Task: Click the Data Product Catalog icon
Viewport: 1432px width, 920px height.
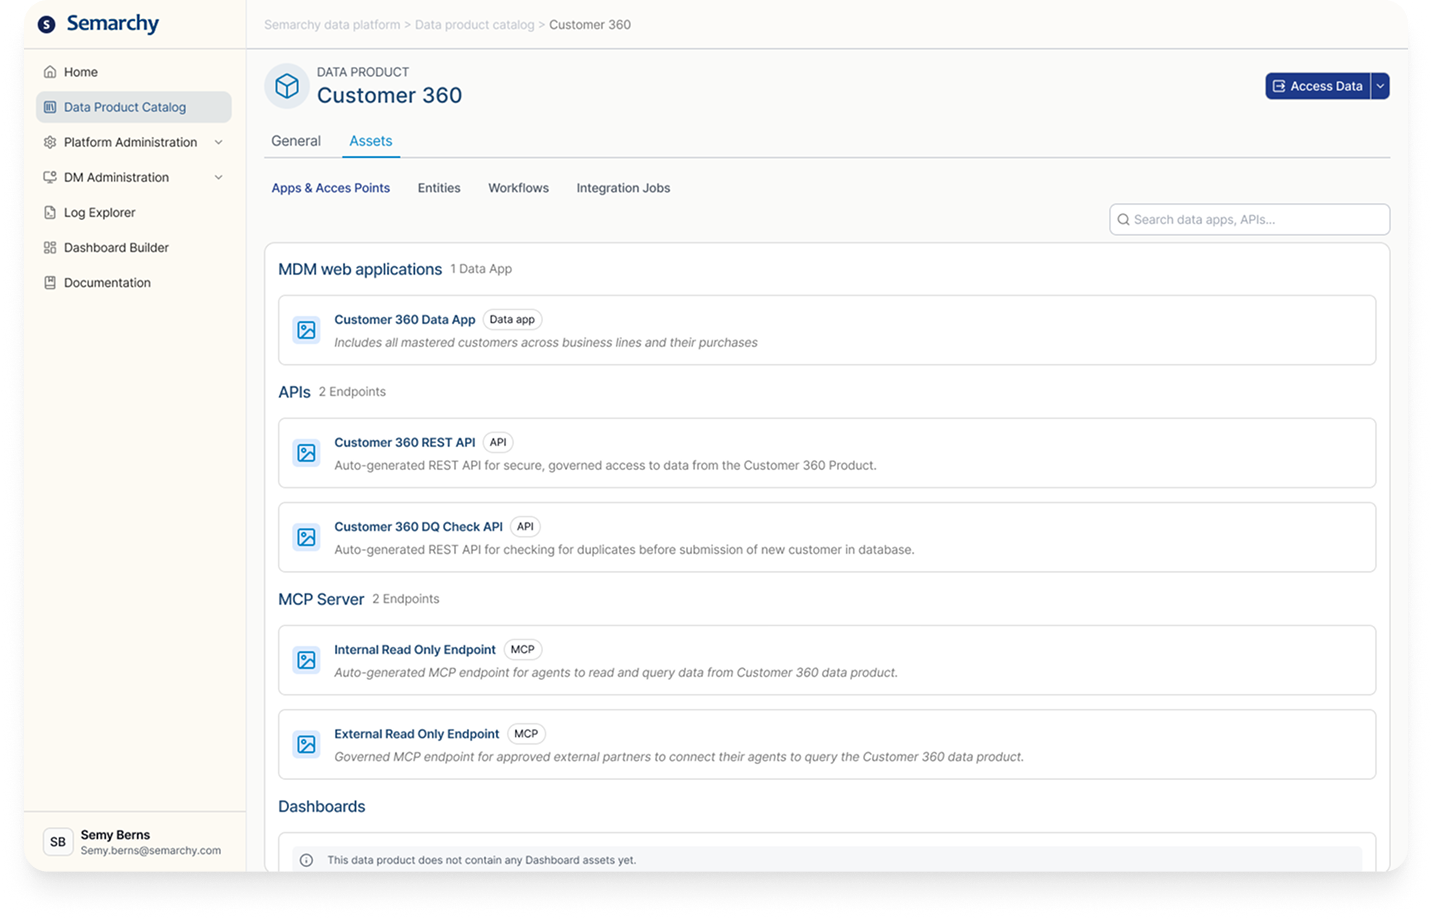Action: coord(50,107)
